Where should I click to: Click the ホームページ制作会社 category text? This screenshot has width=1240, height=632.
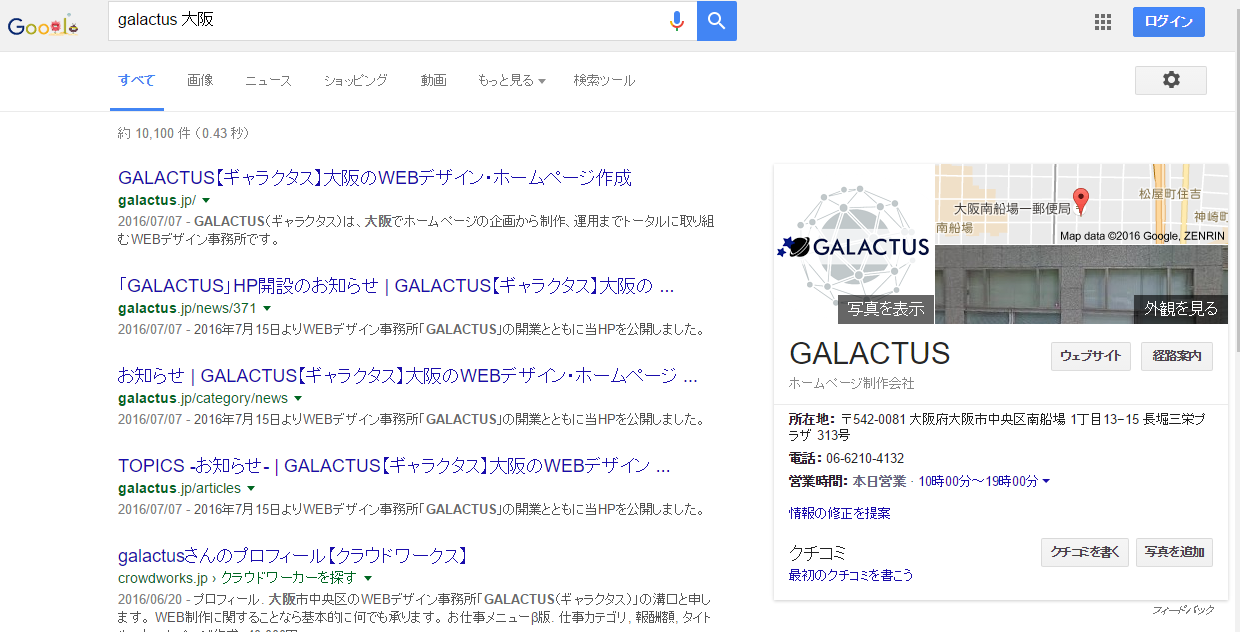pos(852,383)
